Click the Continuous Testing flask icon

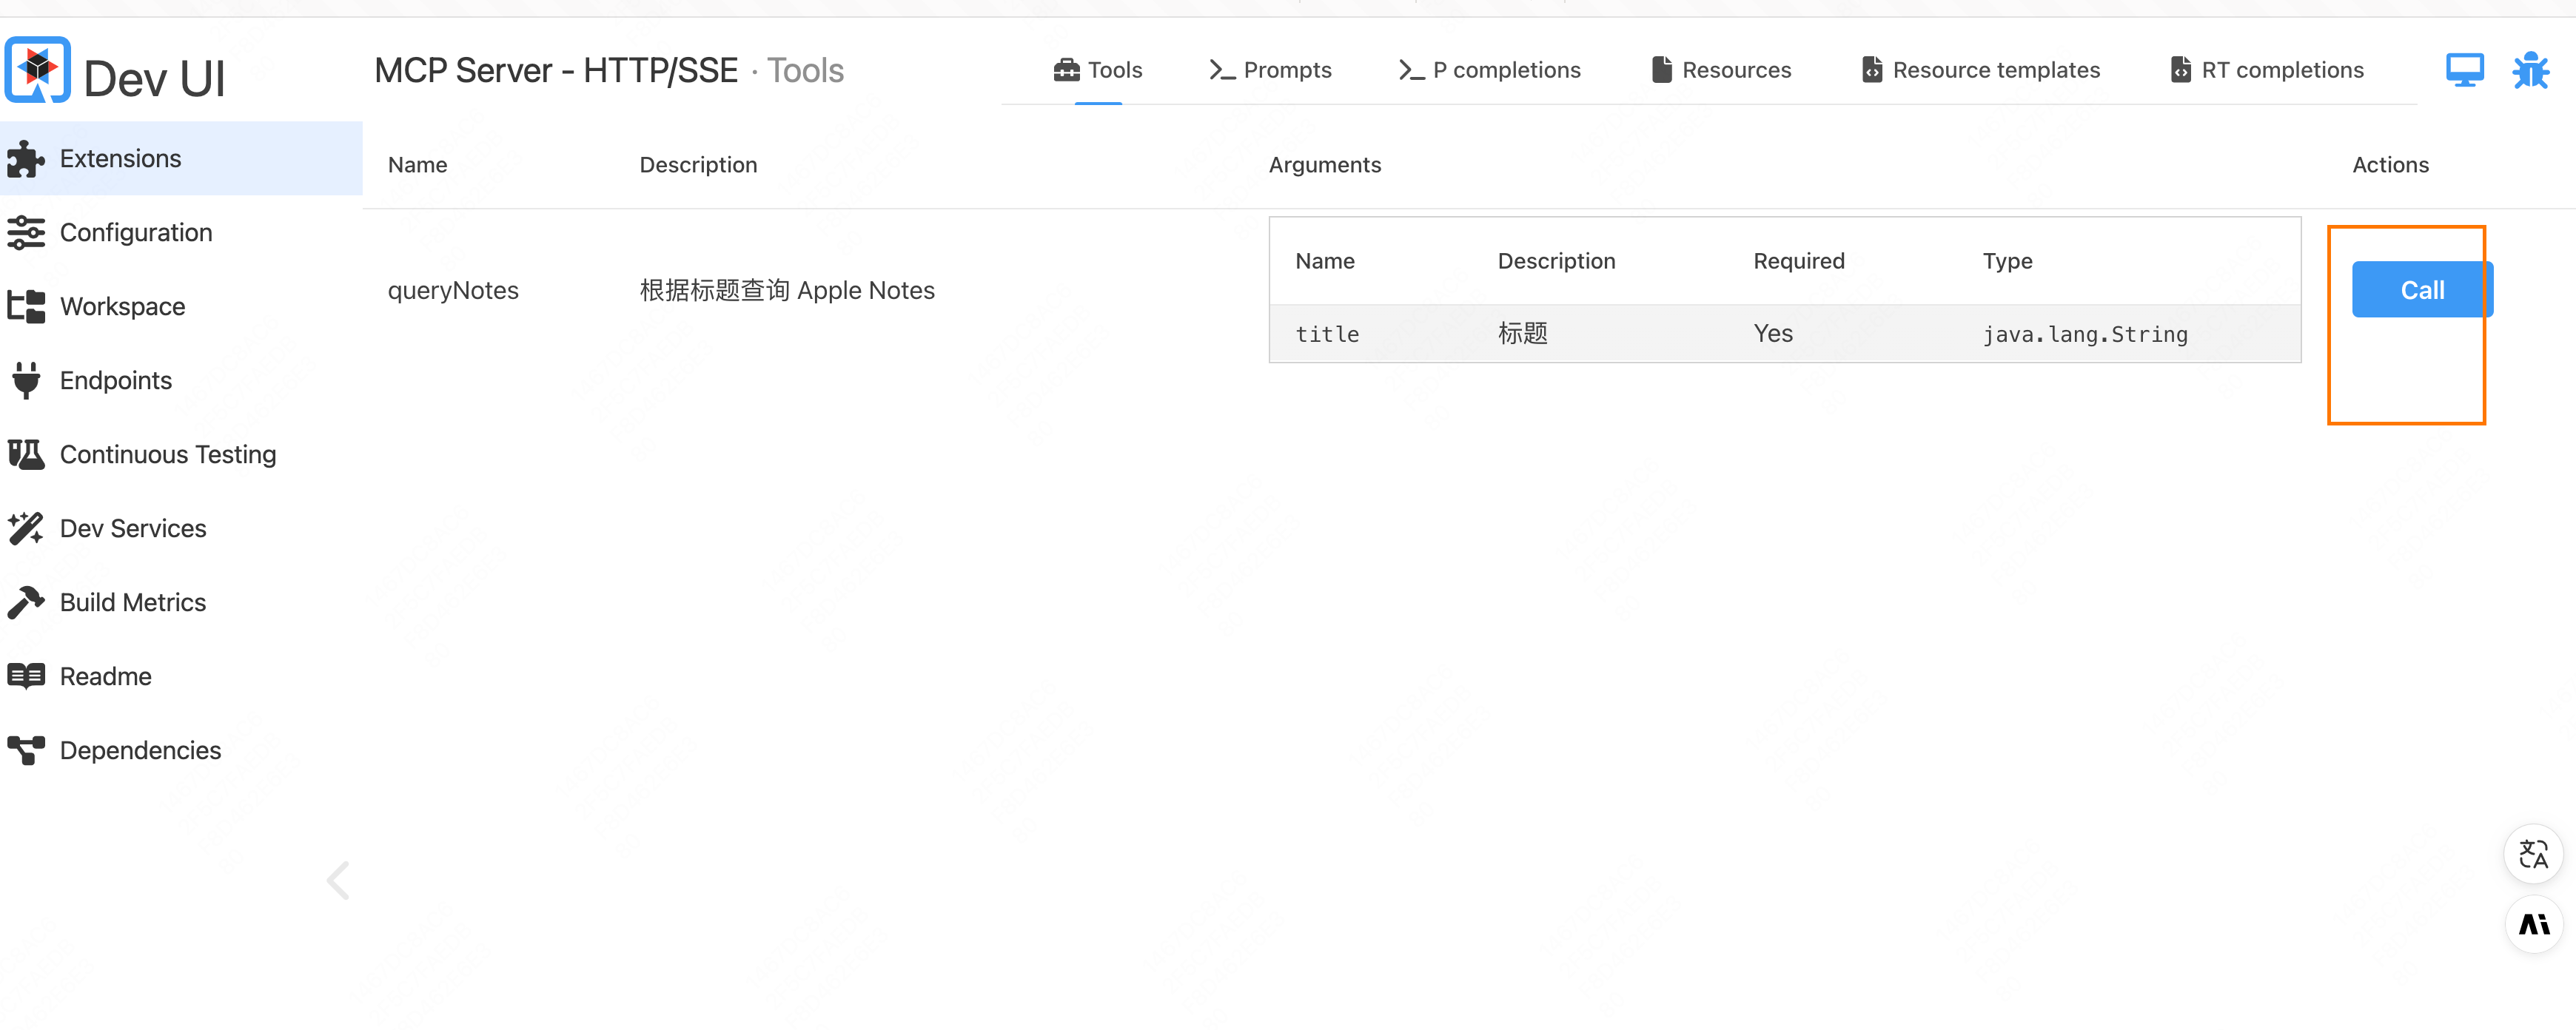(x=26, y=455)
